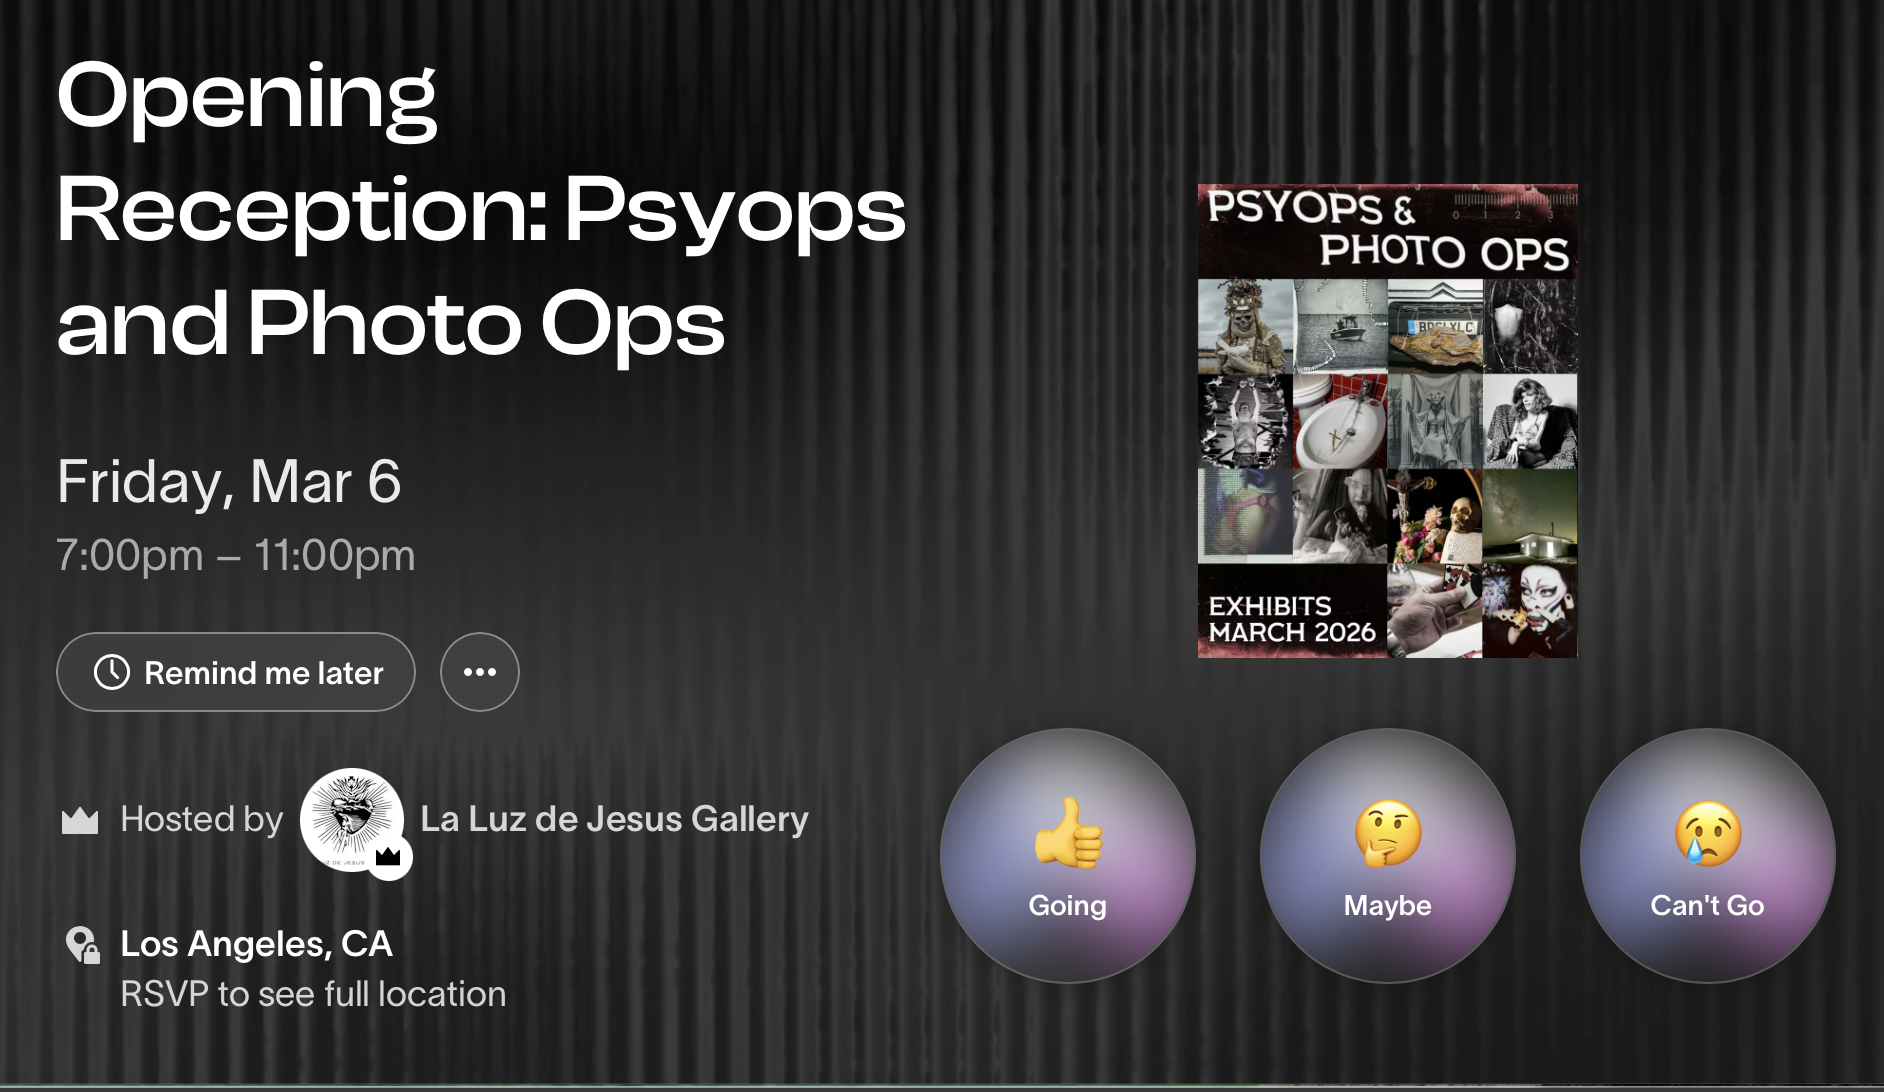Click the 7:00pm – 11:00pm time text
The image size is (1884, 1092).
pos(235,555)
